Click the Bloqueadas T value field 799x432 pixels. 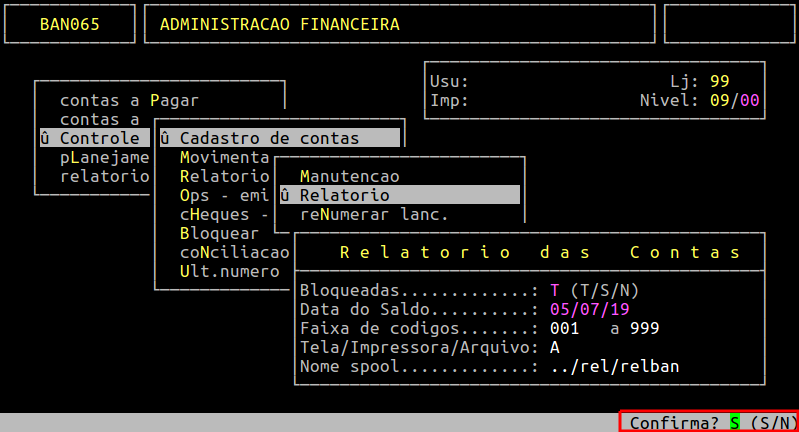pos(555,290)
